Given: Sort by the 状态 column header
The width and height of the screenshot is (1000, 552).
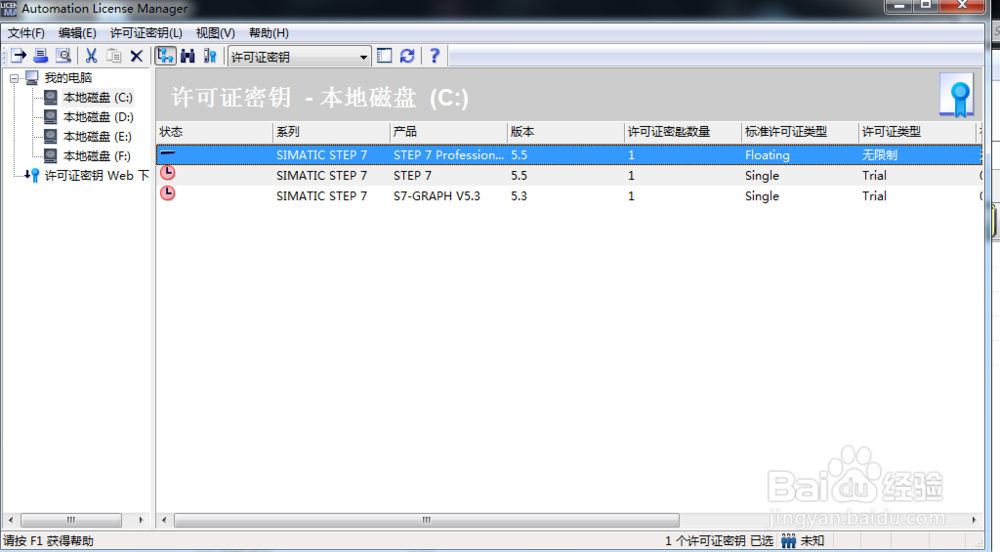Looking at the screenshot, I should 214,132.
